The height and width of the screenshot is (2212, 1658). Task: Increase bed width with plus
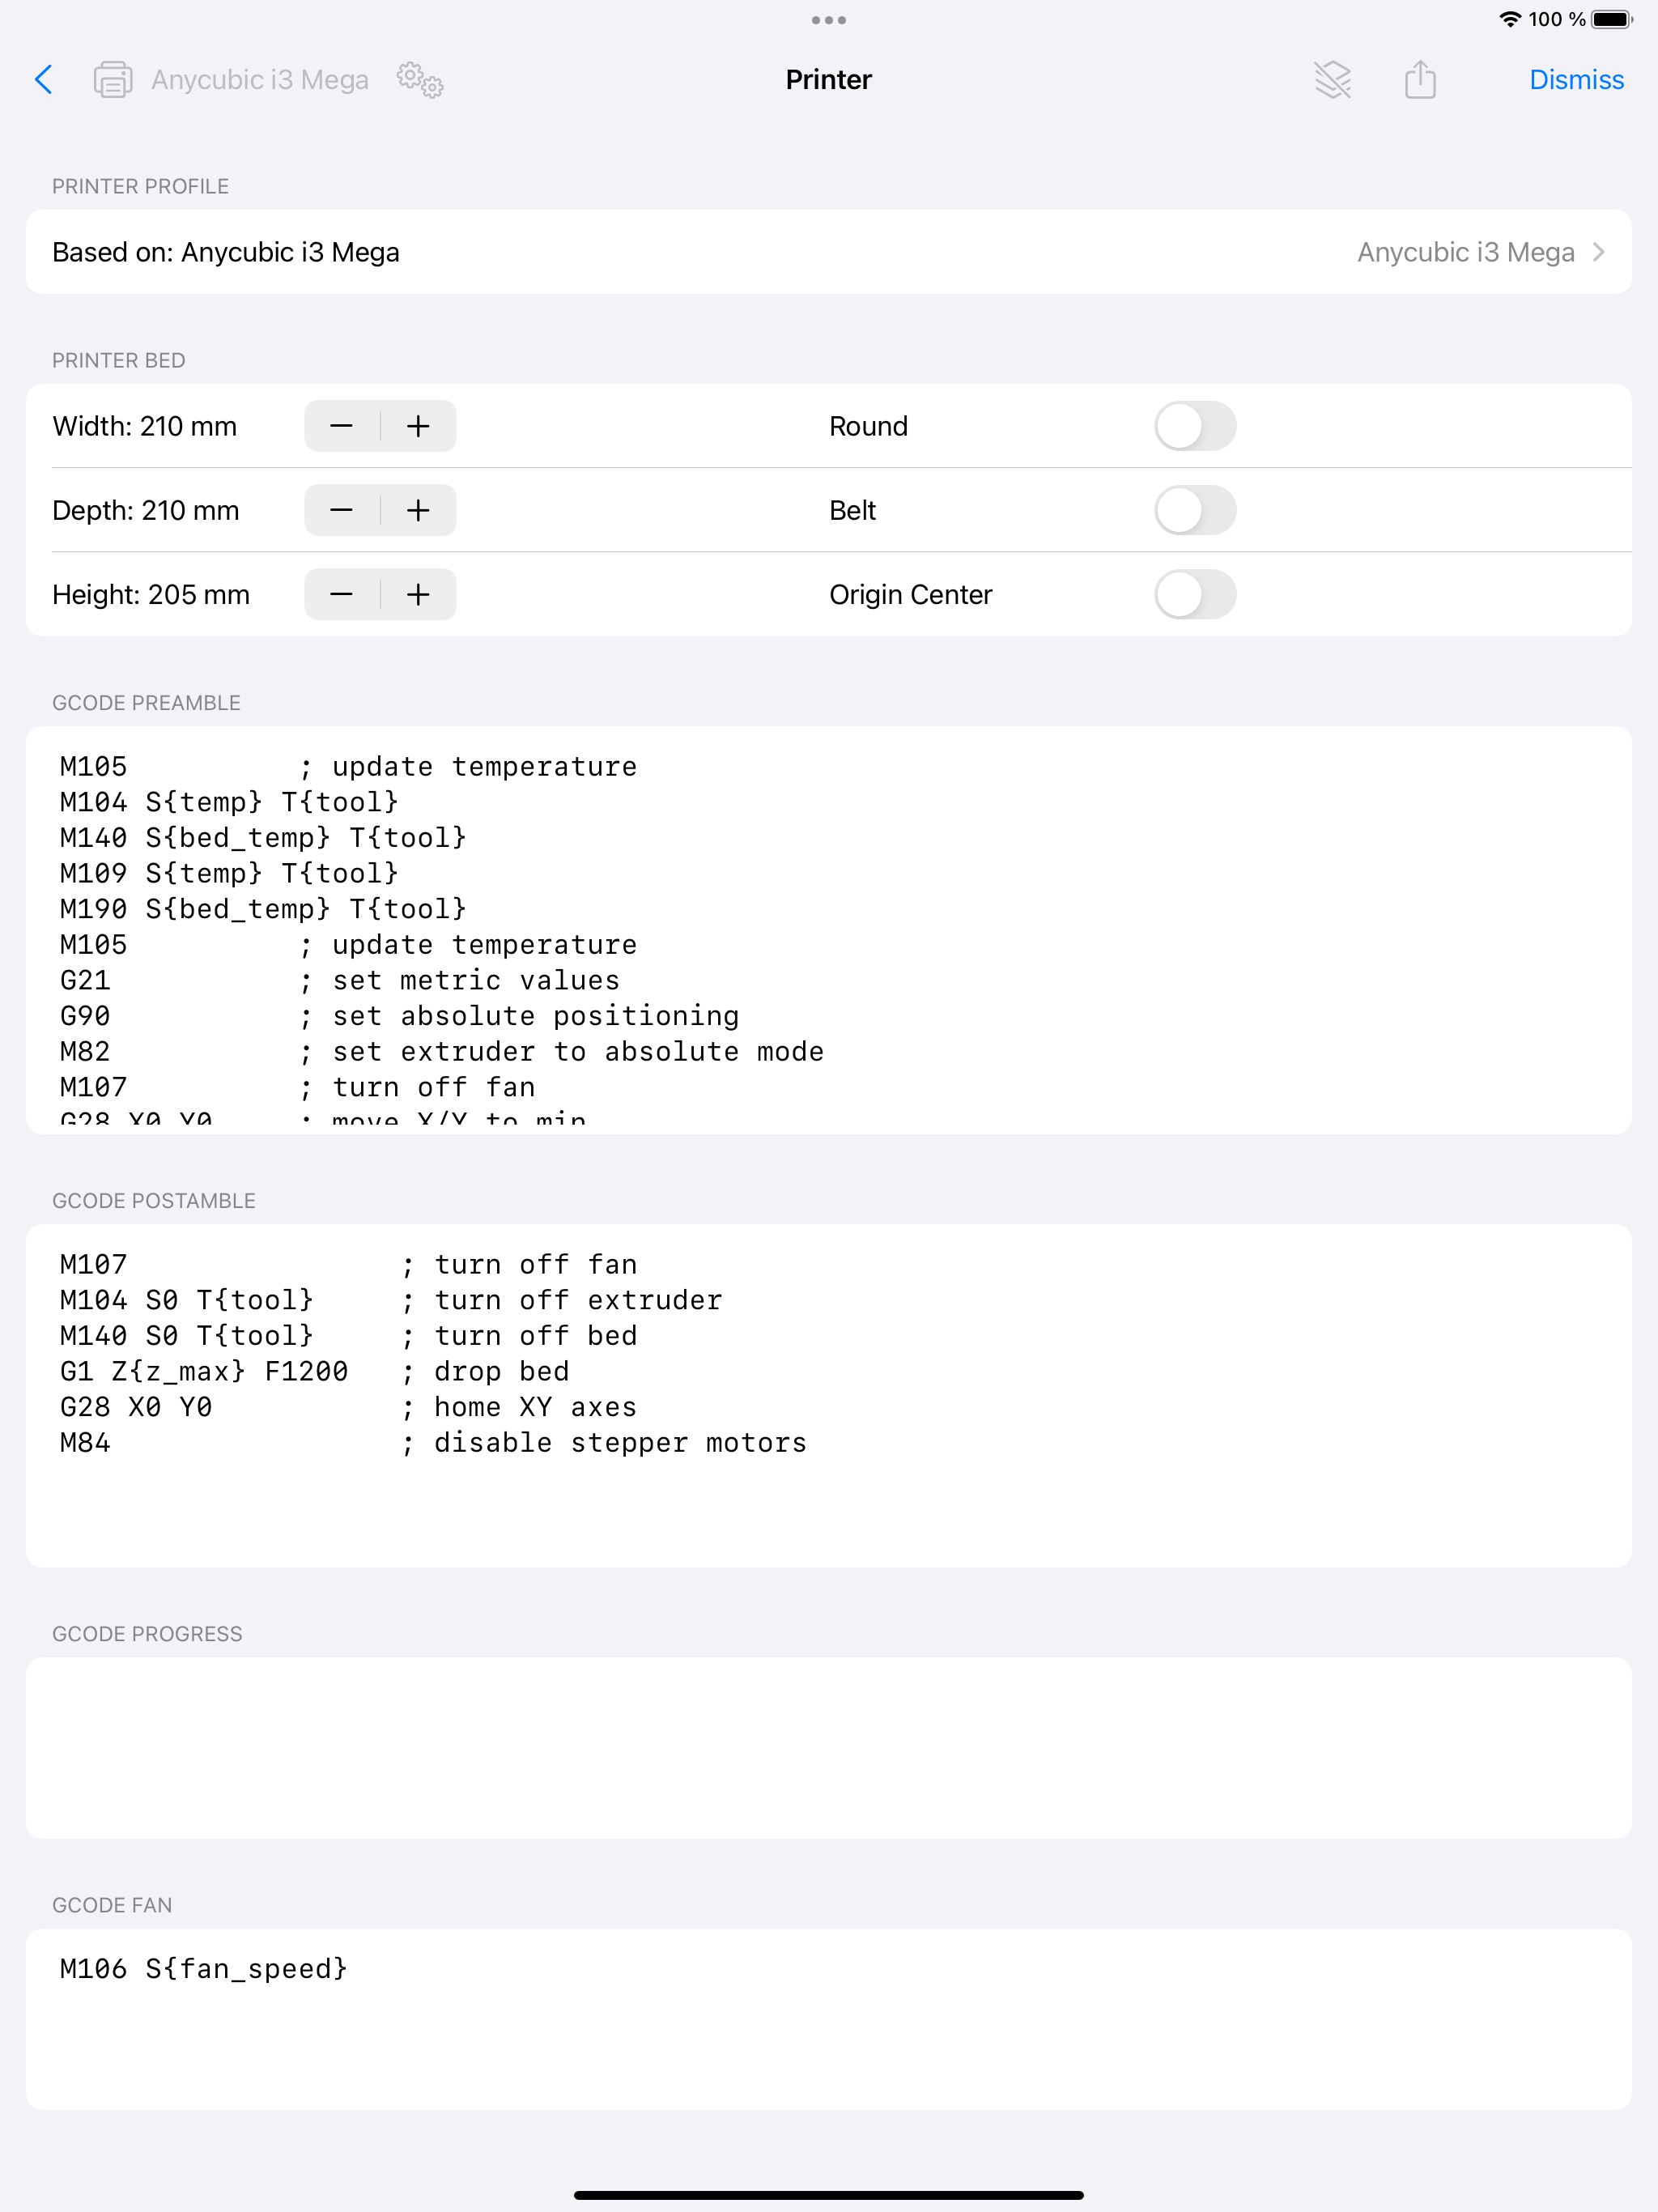tap(418, 426)
